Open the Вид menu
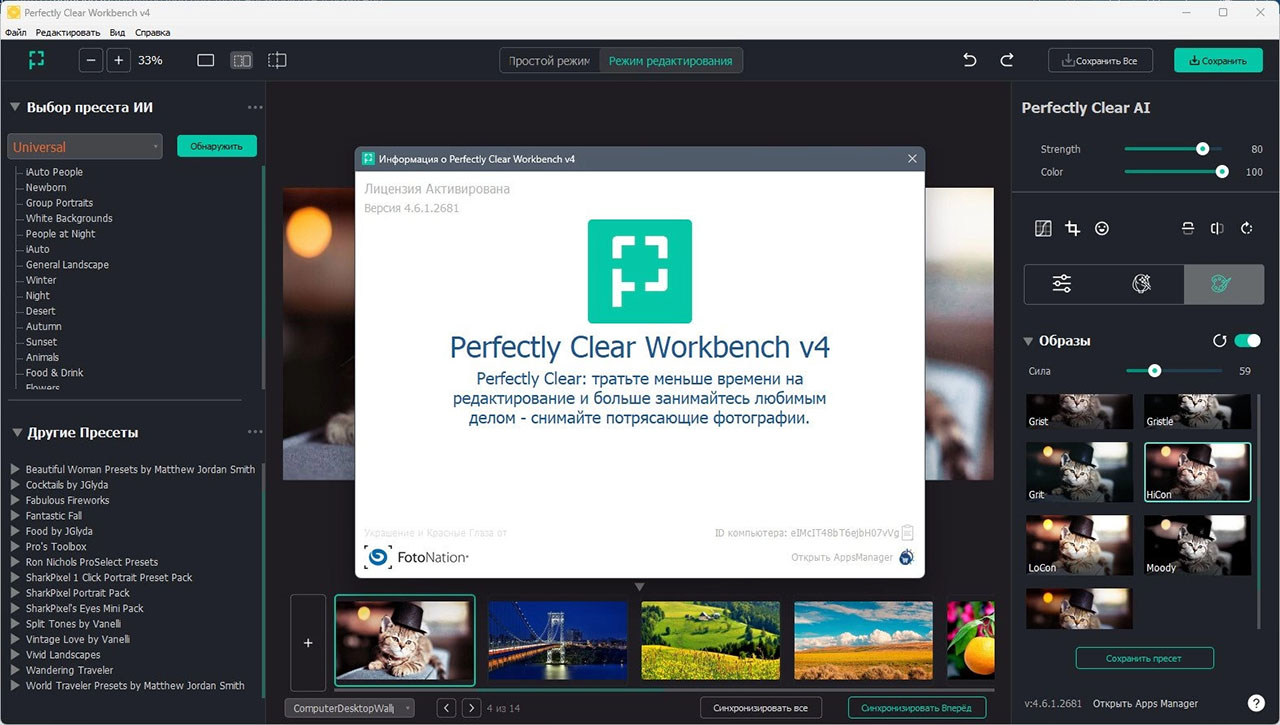The image size is (1280, 725). coord(117,32)
